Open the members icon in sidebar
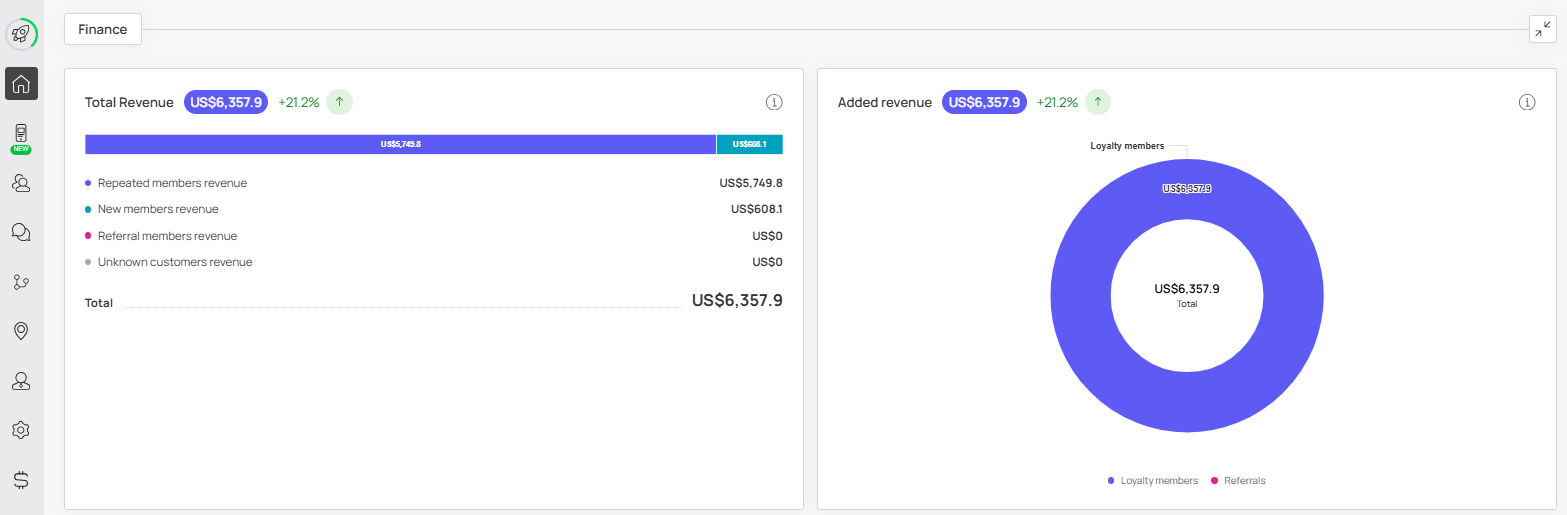 click(x=21, y=183)
